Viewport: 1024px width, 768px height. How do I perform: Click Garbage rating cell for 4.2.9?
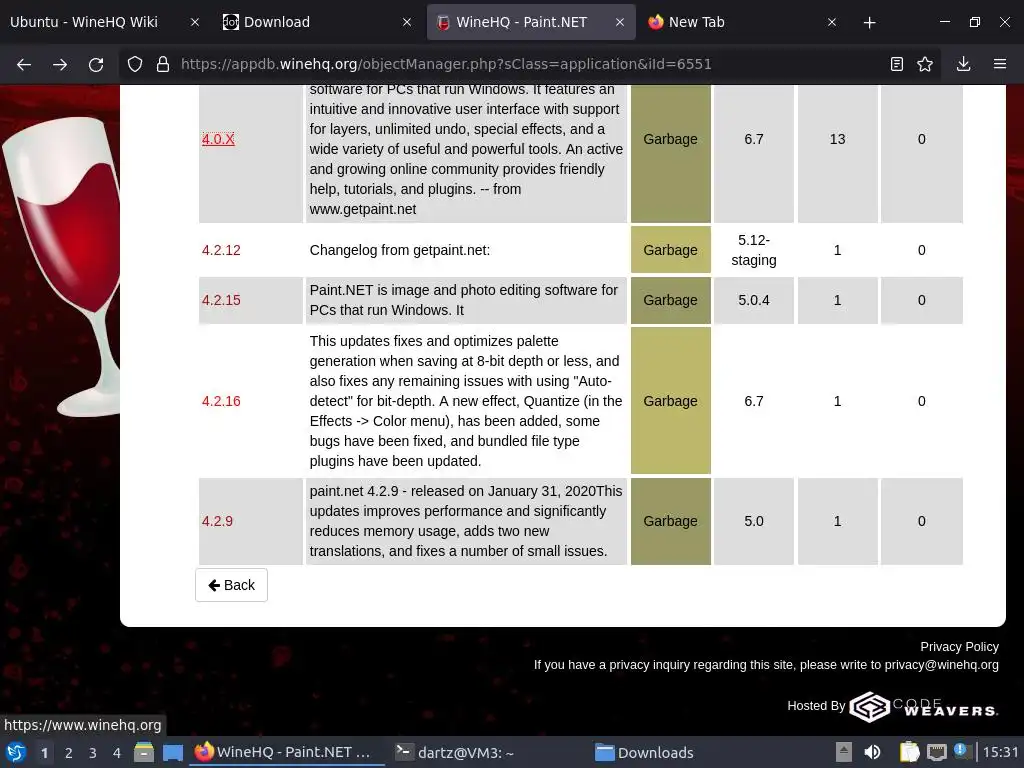671,521
